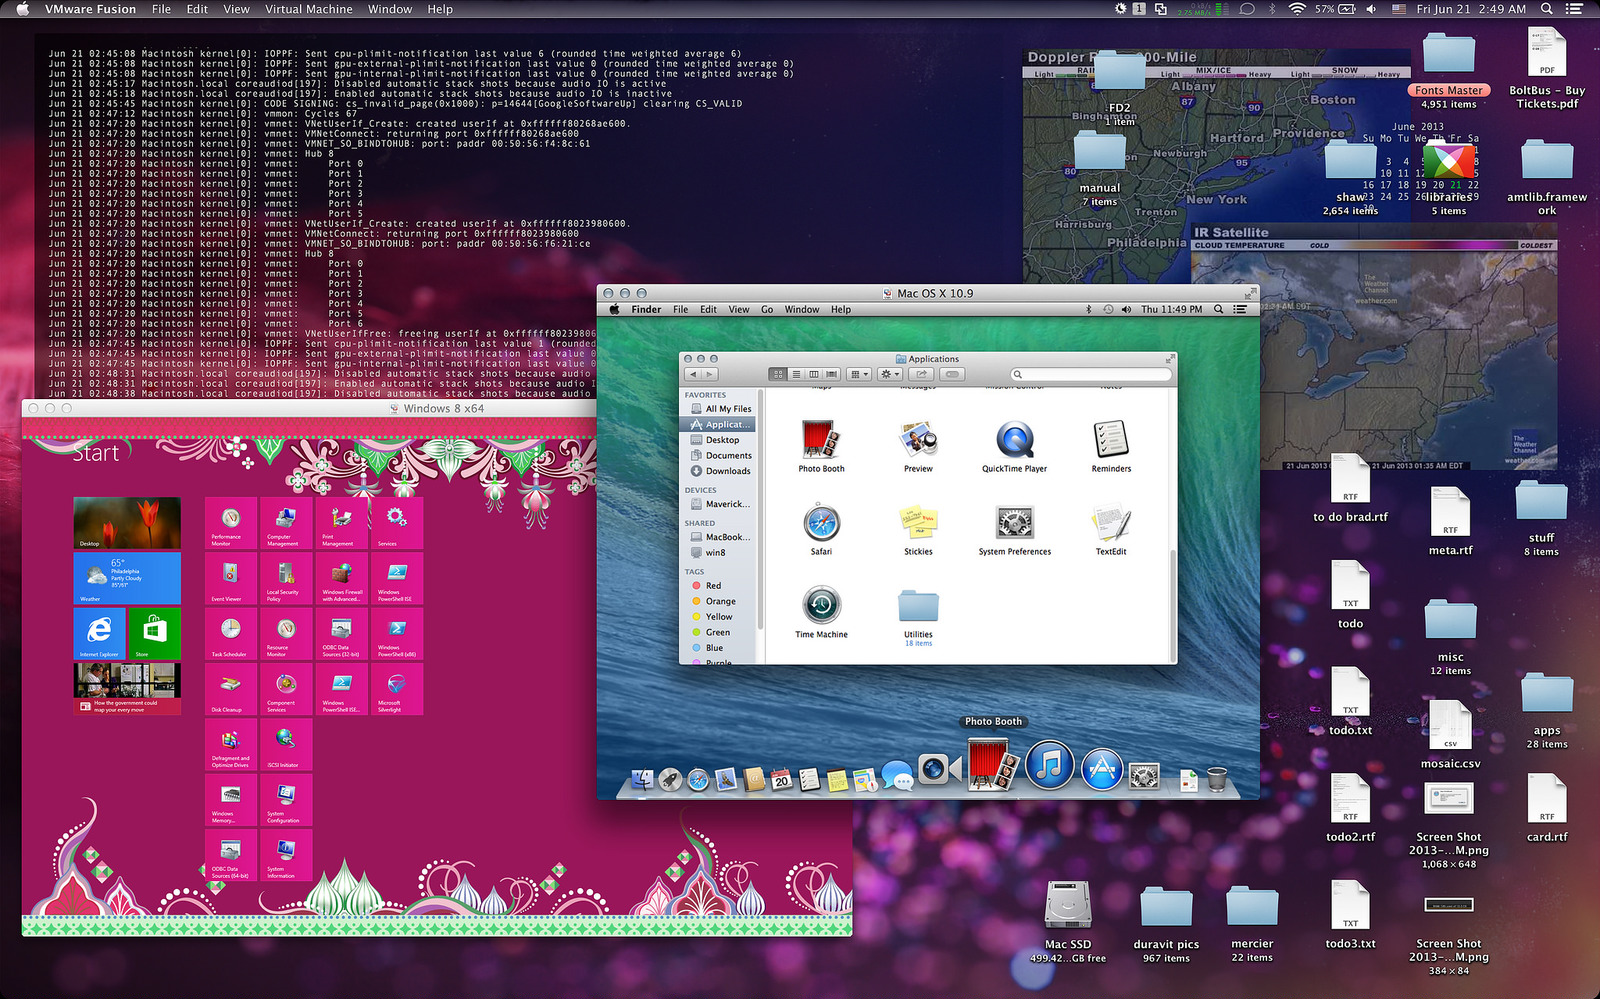The width and height of the screenshot is (1600, 999).
Task: Click the Wi-Fi icon in the host menu bar
Action: pos(1297,9)
